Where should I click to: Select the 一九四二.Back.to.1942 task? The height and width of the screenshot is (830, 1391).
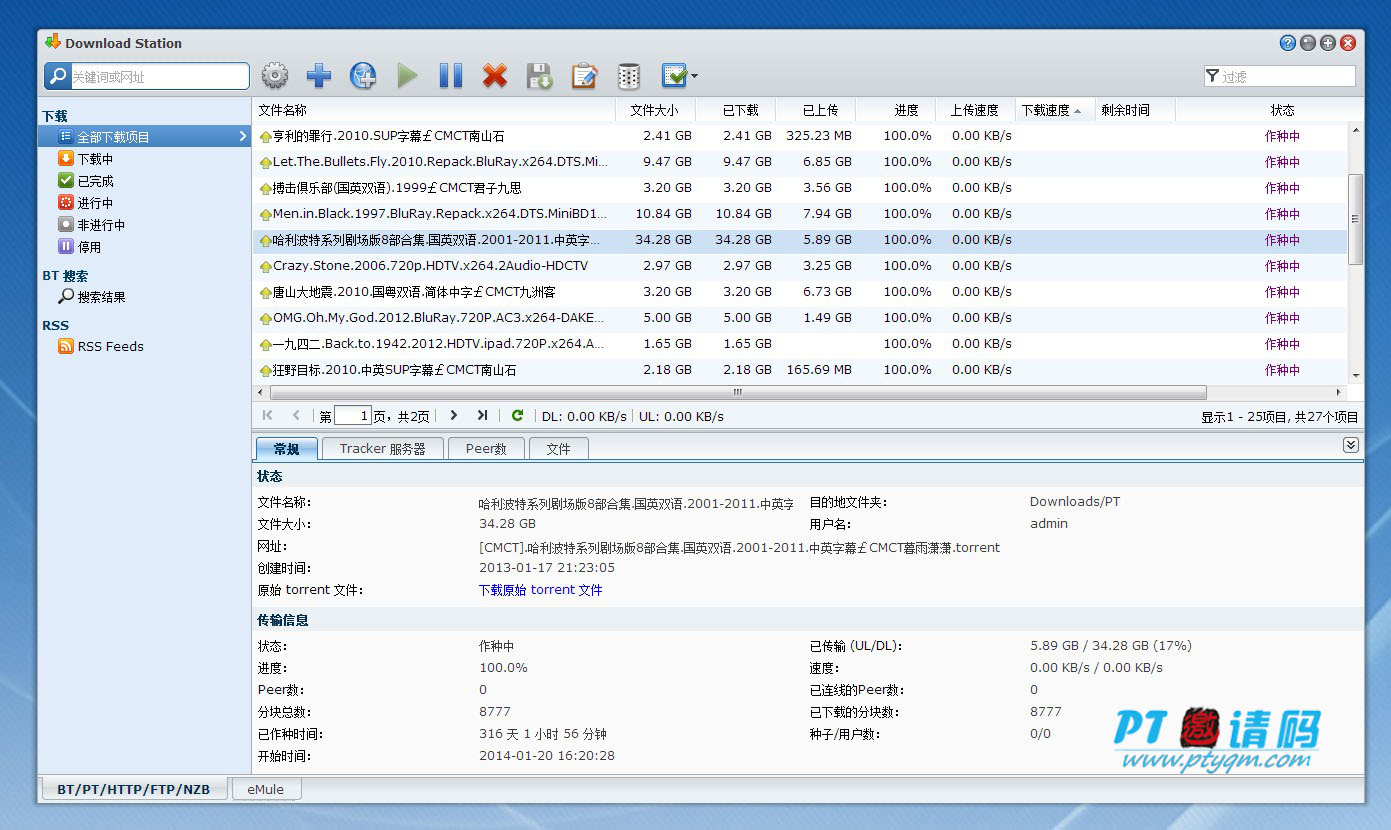[800, 344]
